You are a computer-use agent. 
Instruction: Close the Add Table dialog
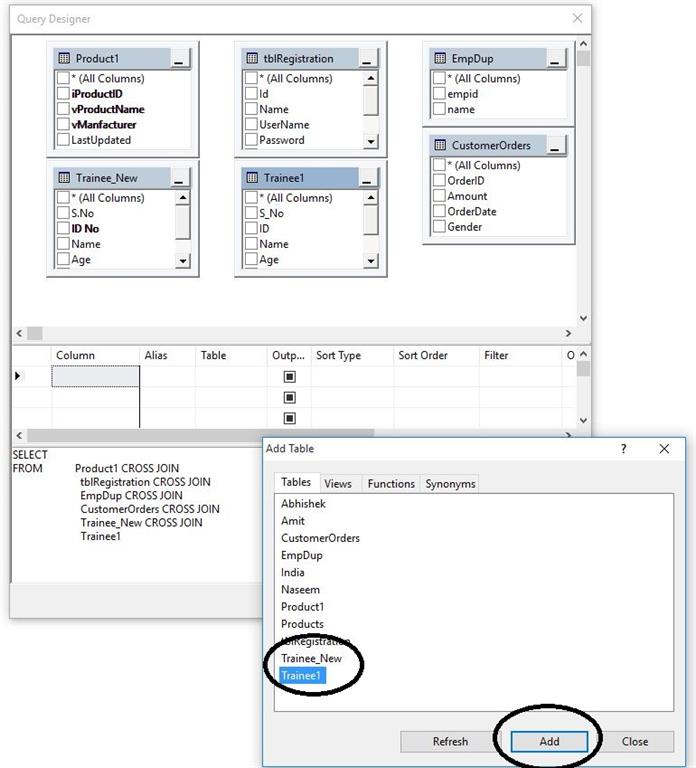click(x=664, y=449)
